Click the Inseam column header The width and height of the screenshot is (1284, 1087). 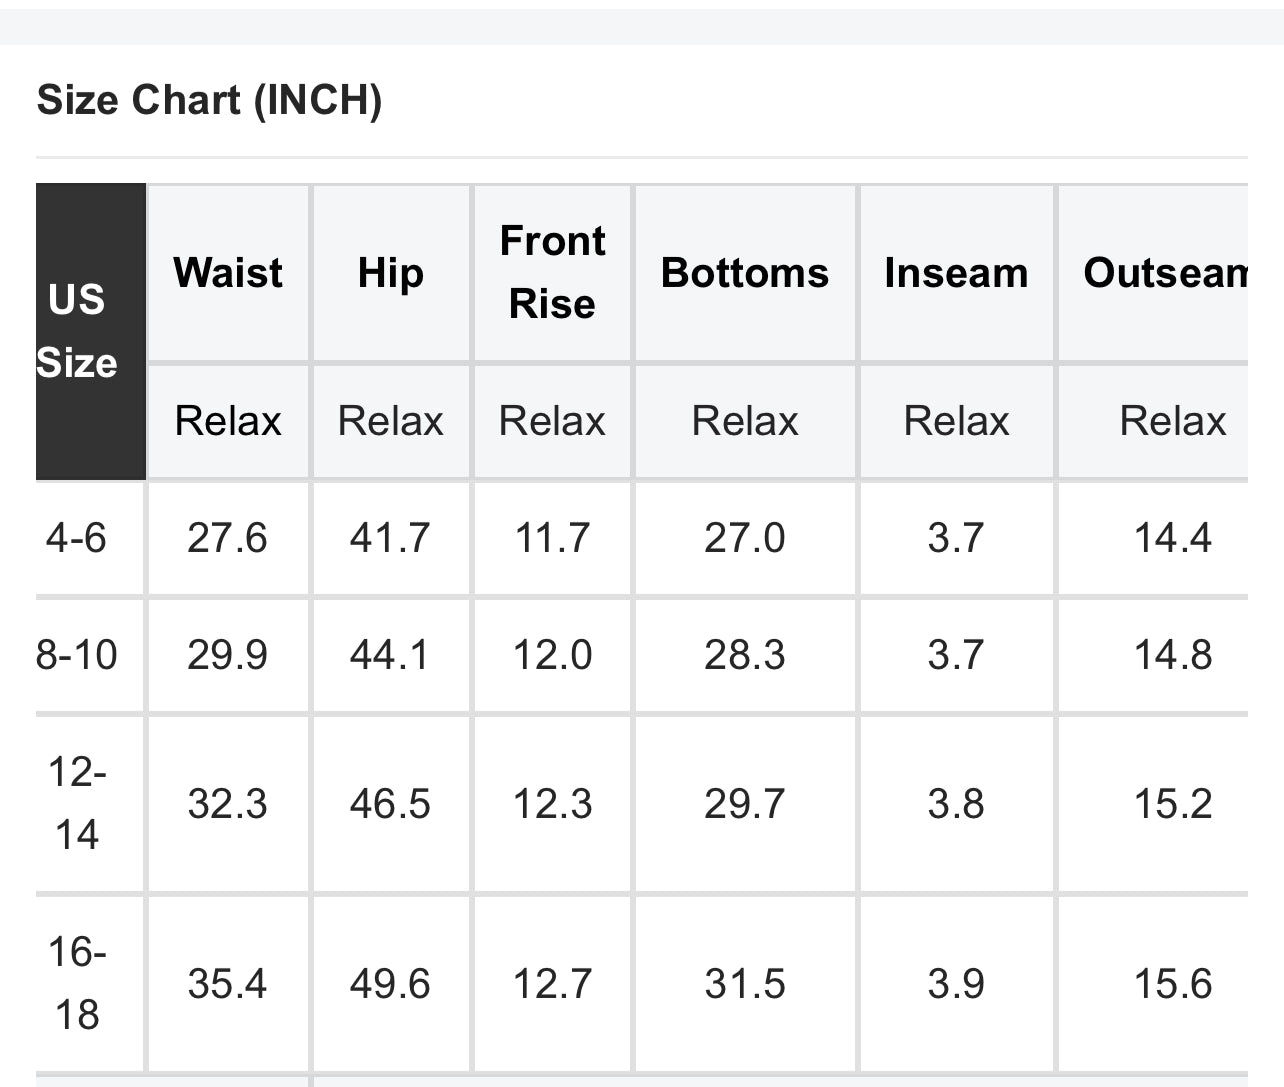pos(956,273)
